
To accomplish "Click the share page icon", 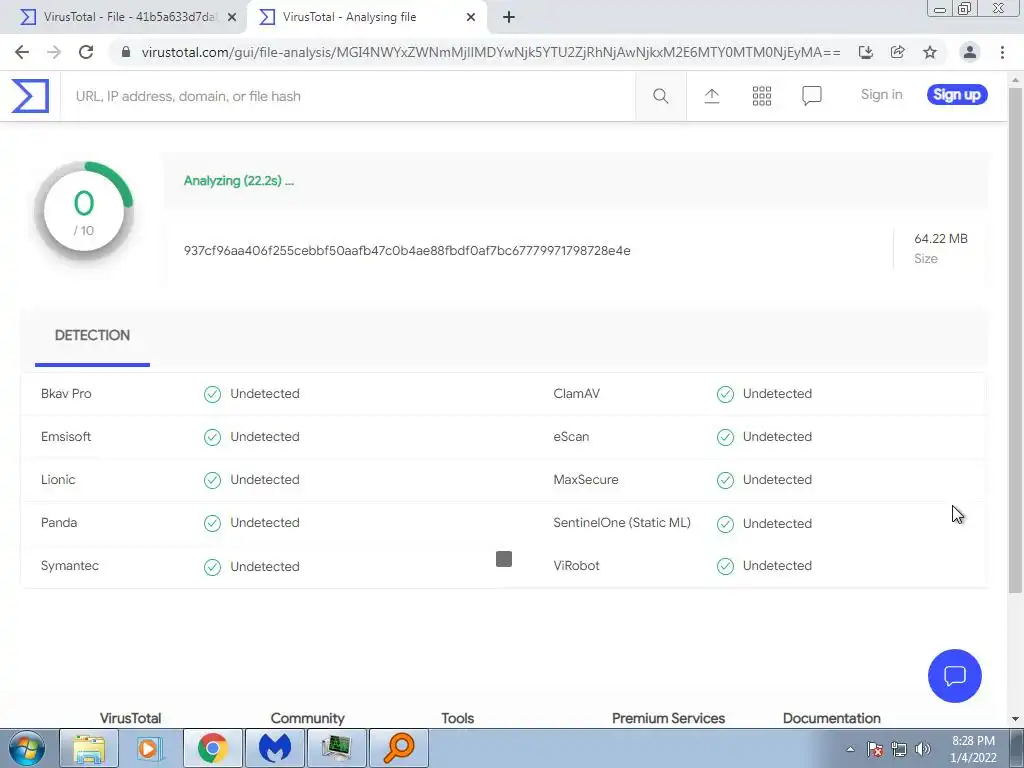I will coord(897,52).
